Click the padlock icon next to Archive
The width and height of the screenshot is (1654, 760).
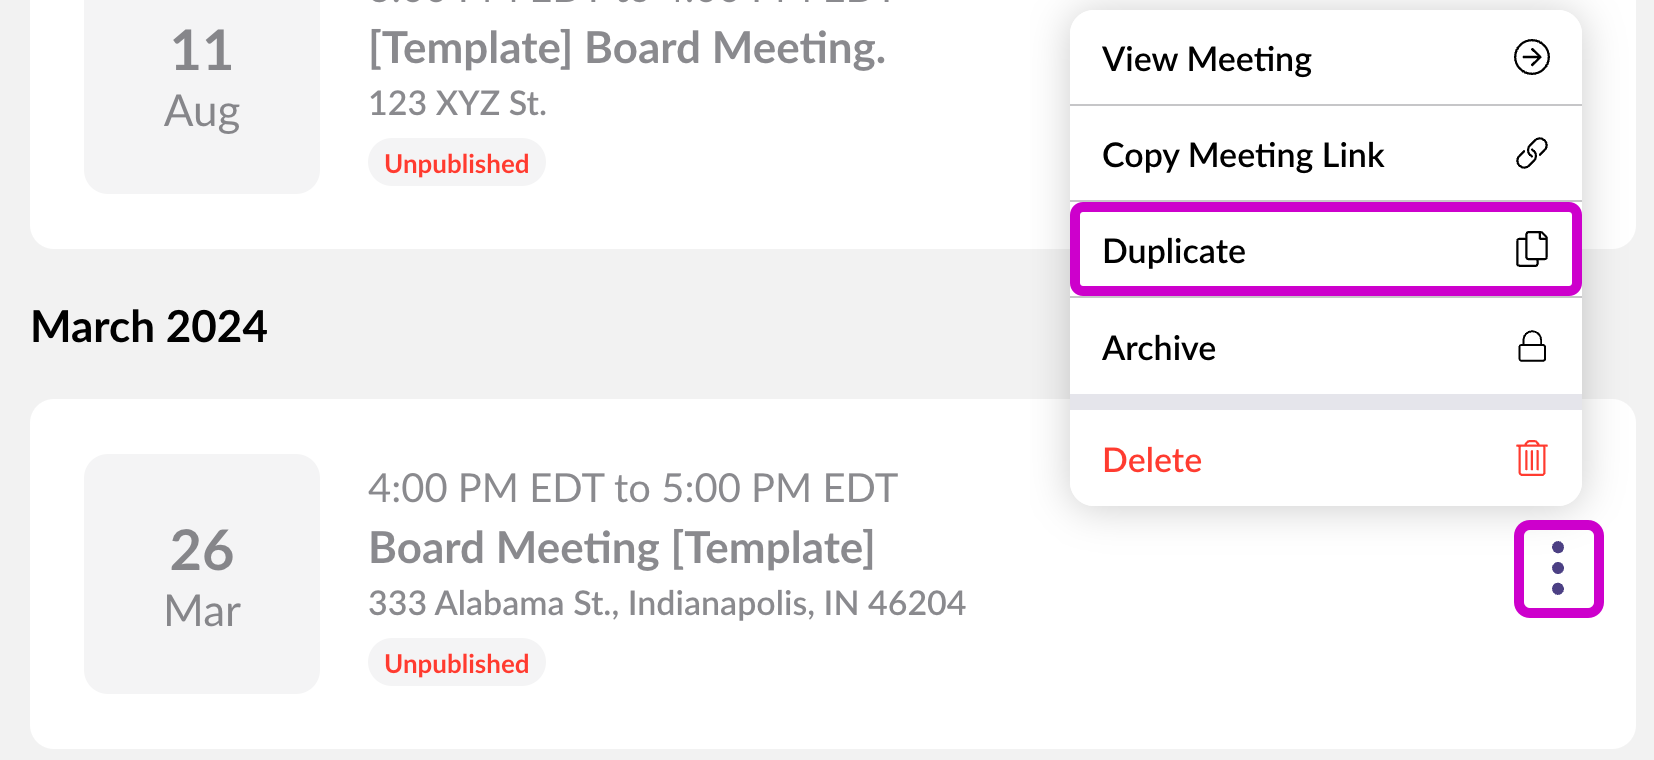[x=1531, y=347]
